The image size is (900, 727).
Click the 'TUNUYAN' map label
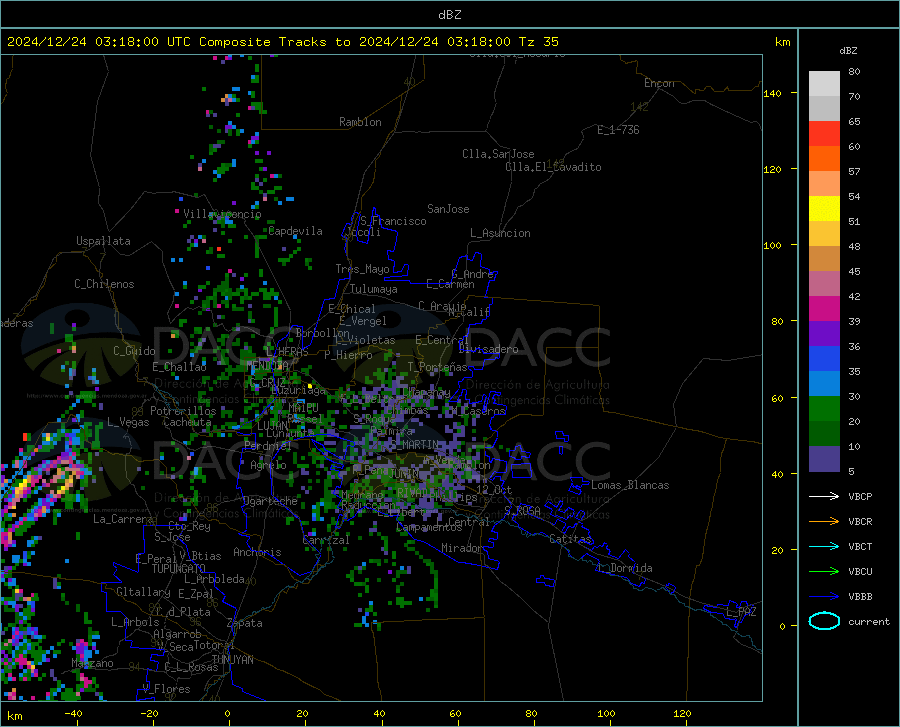[x=232, y=660]
